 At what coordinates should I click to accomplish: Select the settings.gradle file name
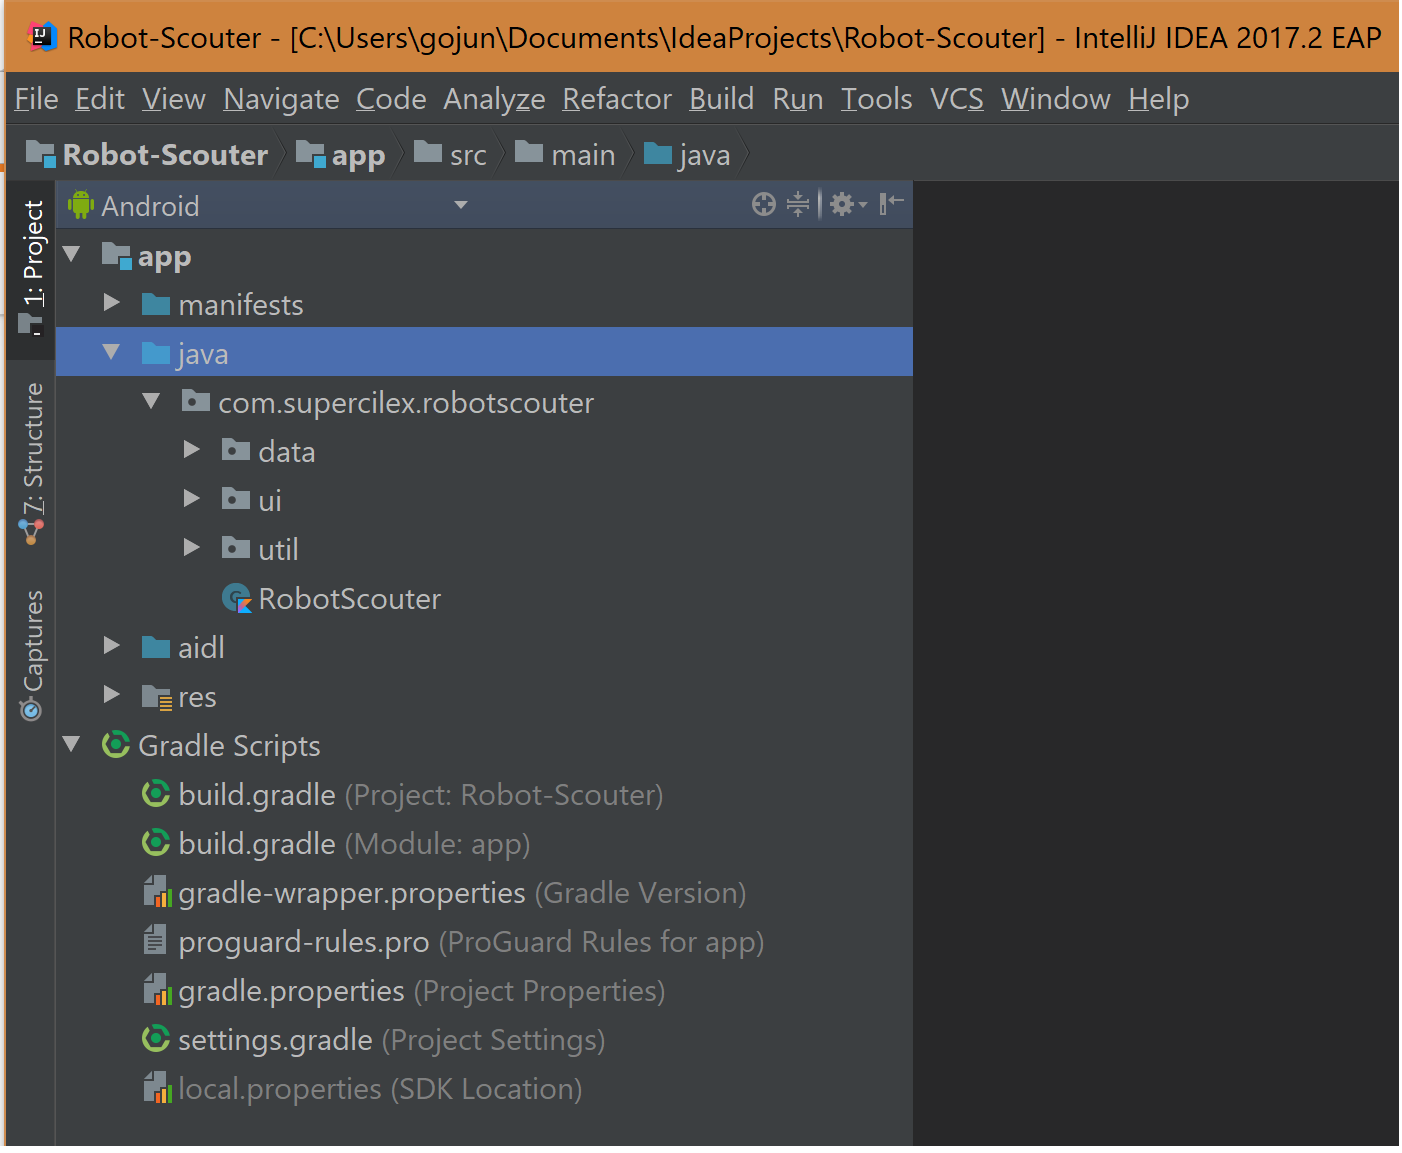pos(275,1040)
